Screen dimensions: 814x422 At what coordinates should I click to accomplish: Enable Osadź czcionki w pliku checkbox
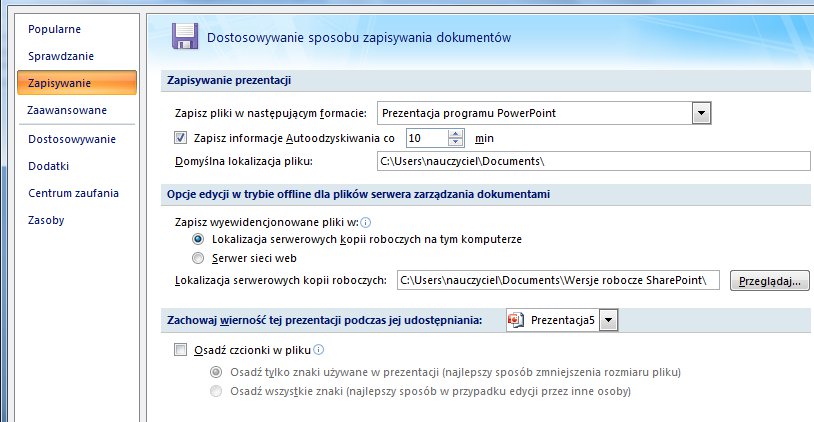181,350
